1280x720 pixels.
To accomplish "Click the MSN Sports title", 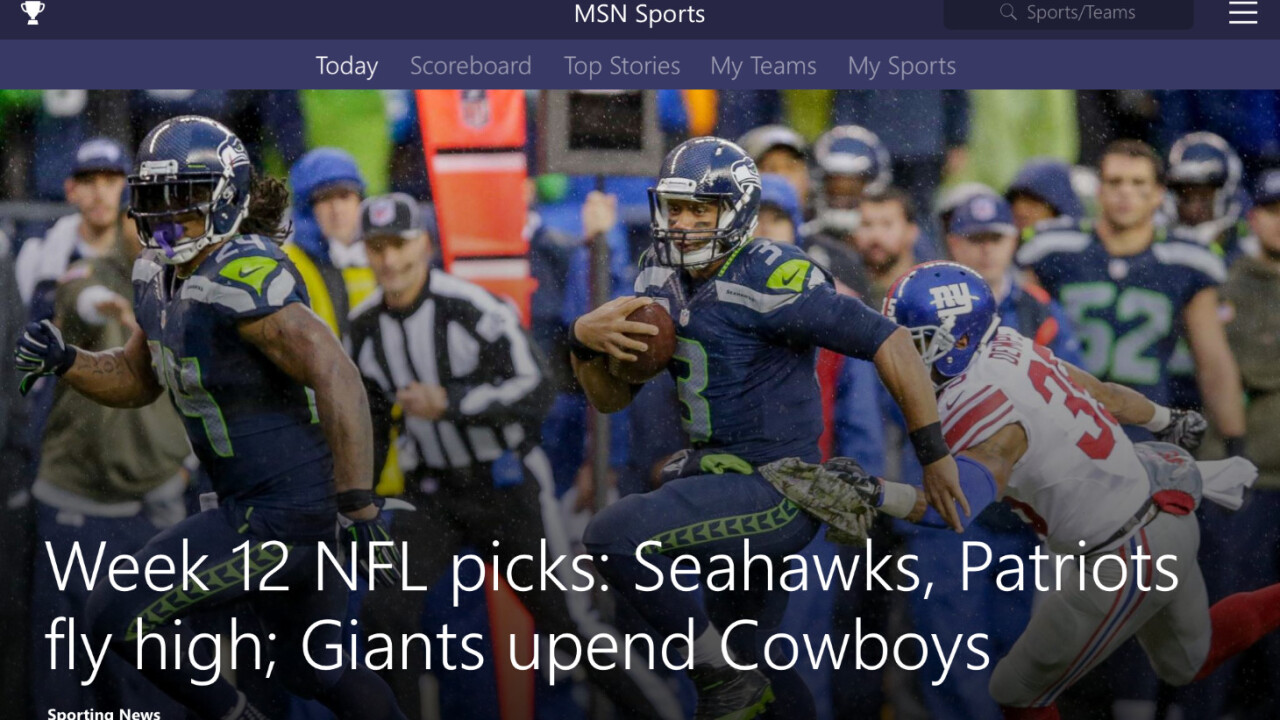I will (640, 15).
